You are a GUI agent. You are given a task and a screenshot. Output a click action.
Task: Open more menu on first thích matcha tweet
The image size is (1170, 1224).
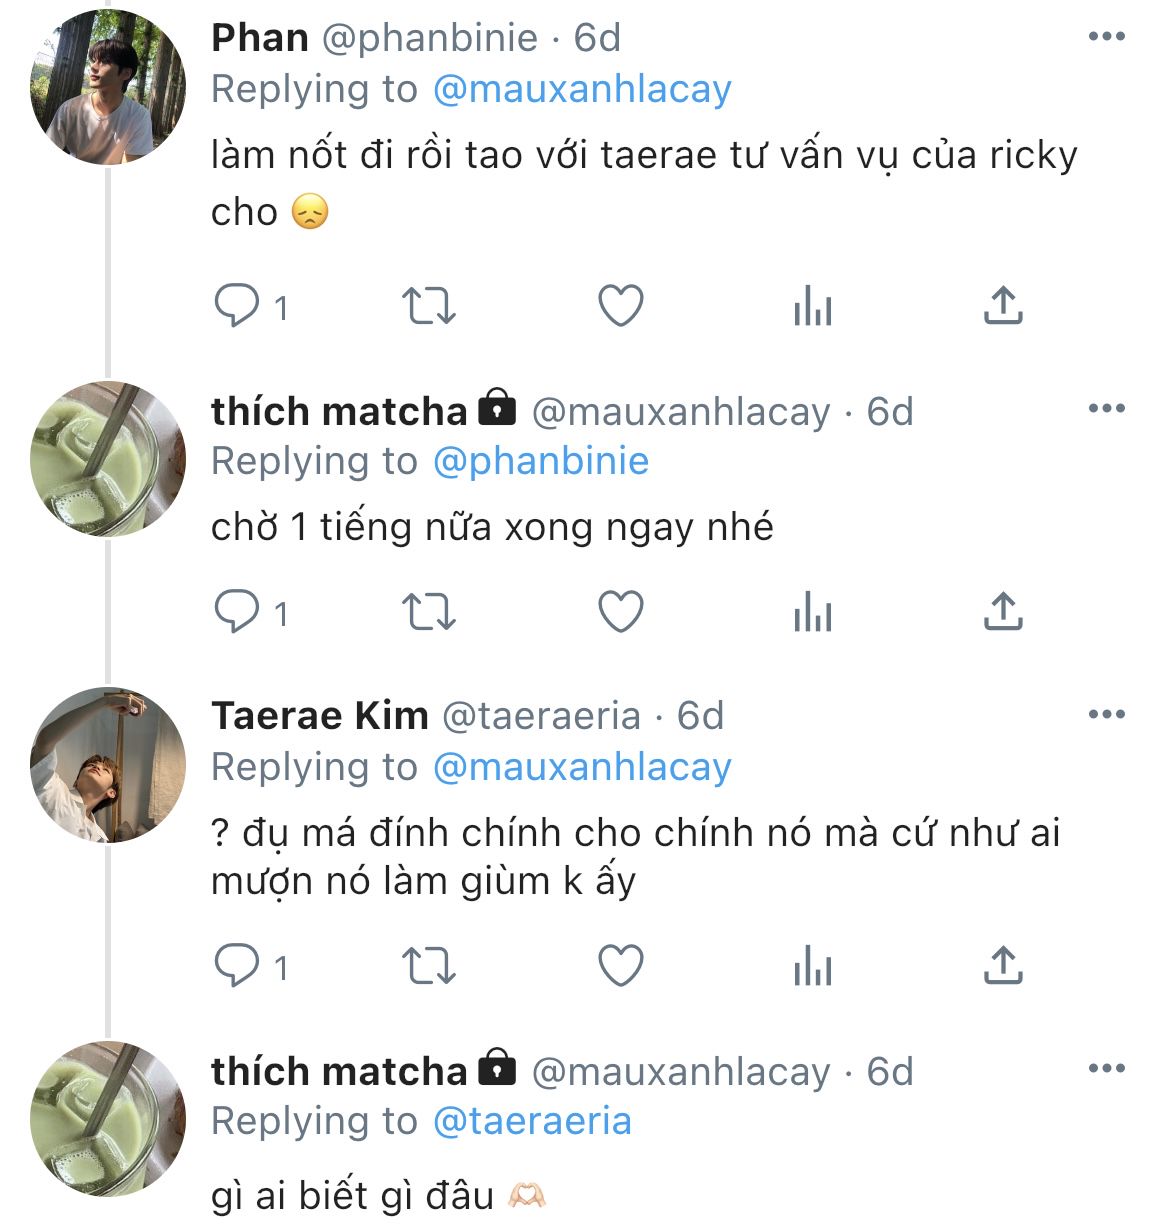[1106, 409]
